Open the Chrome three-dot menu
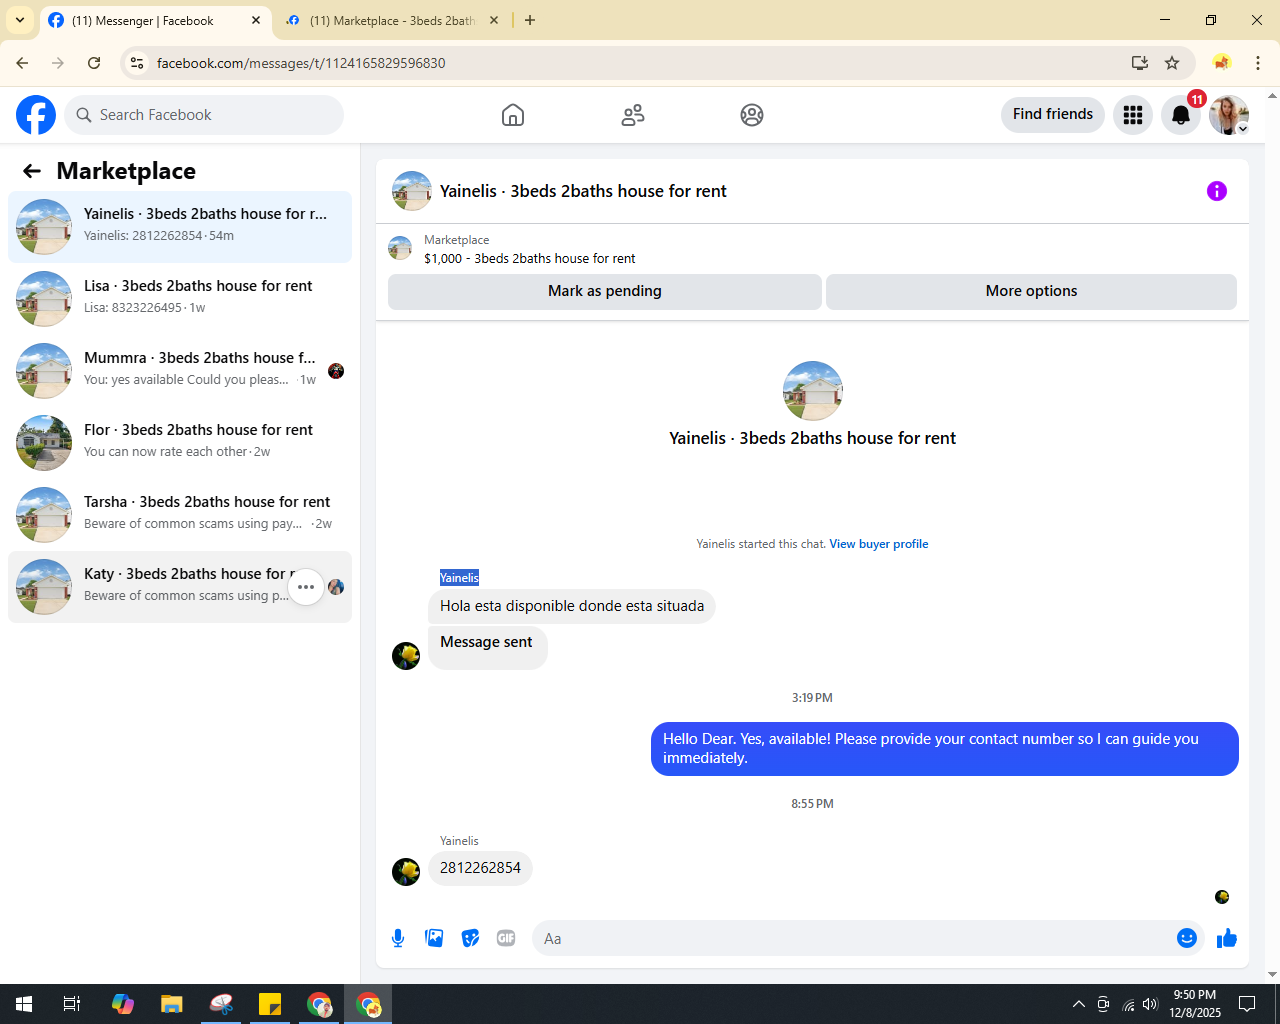Image resolution: width=1280 pixels, height=1024 pixels. [x=1258, y=63]
